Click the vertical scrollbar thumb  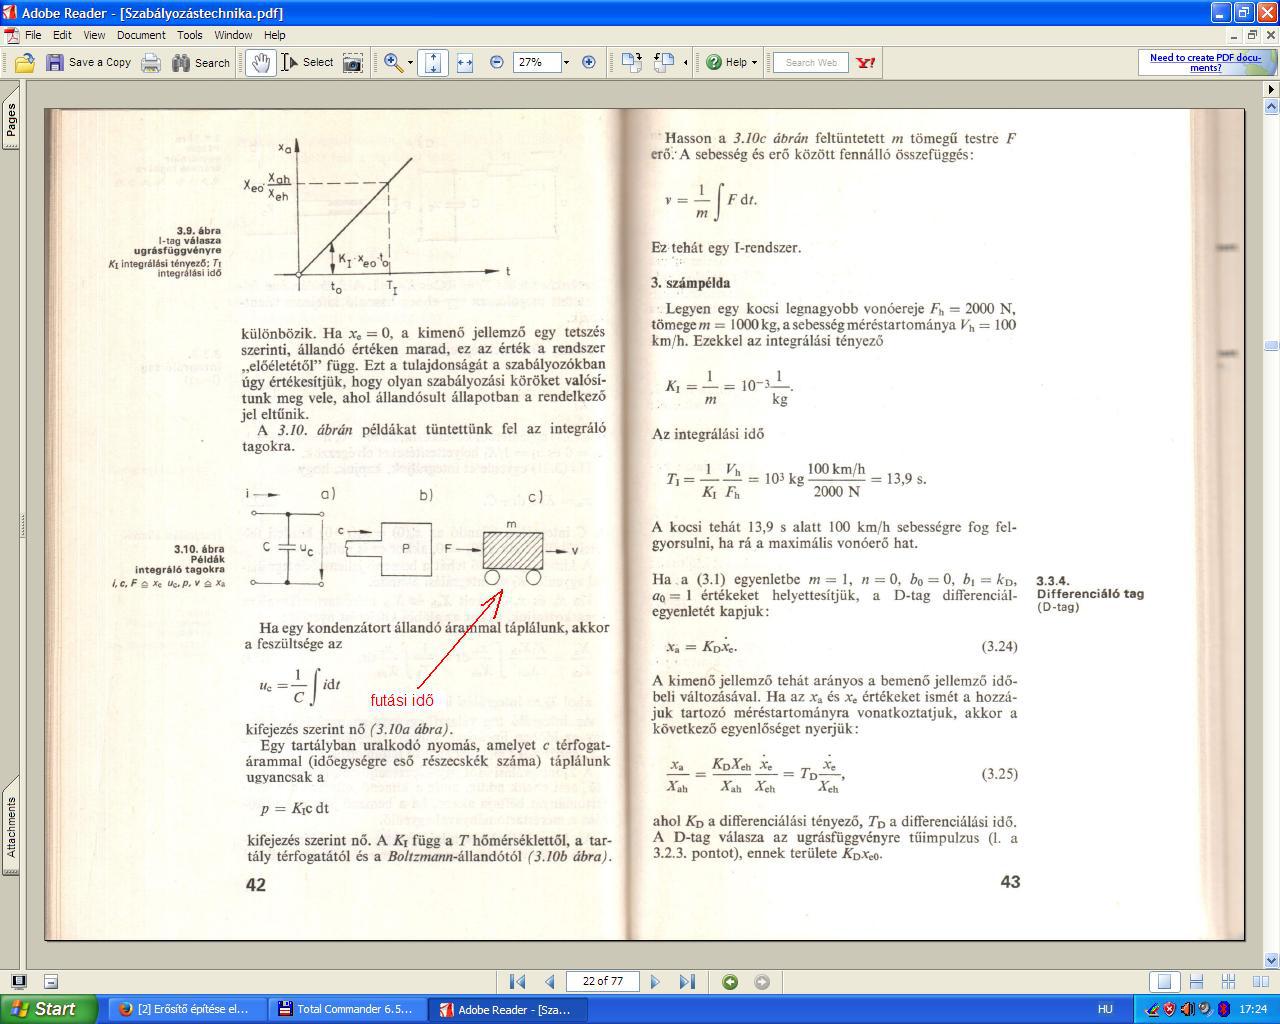(x=1271, y=346)
